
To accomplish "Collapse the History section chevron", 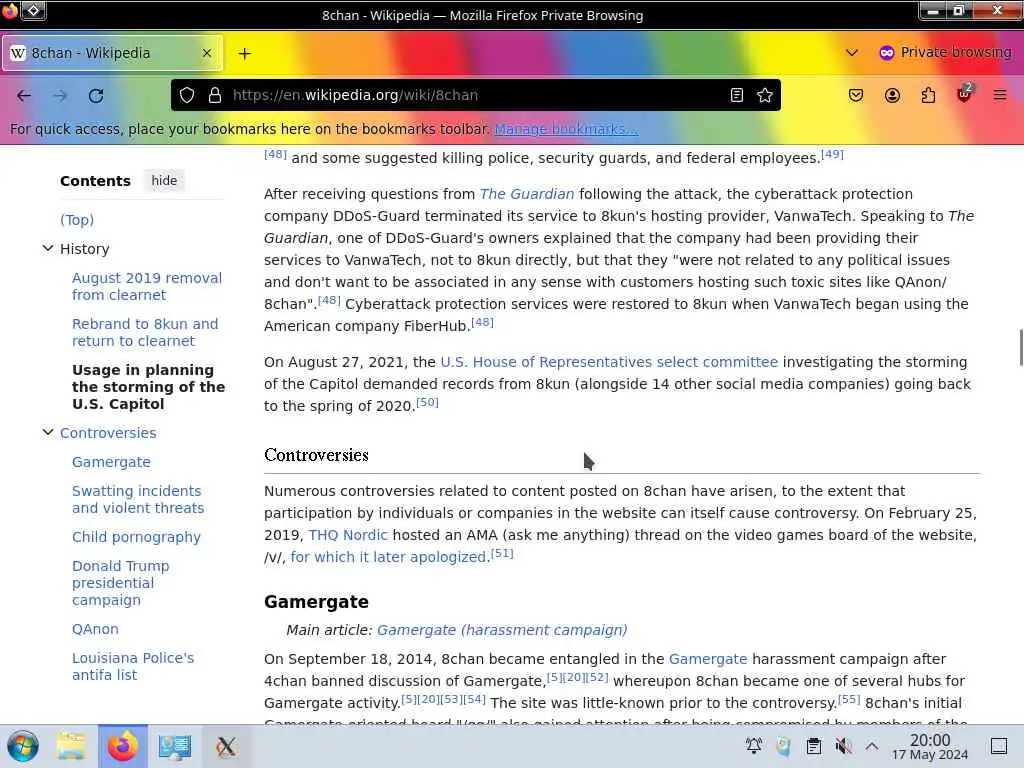I will (x=48, y=248).
